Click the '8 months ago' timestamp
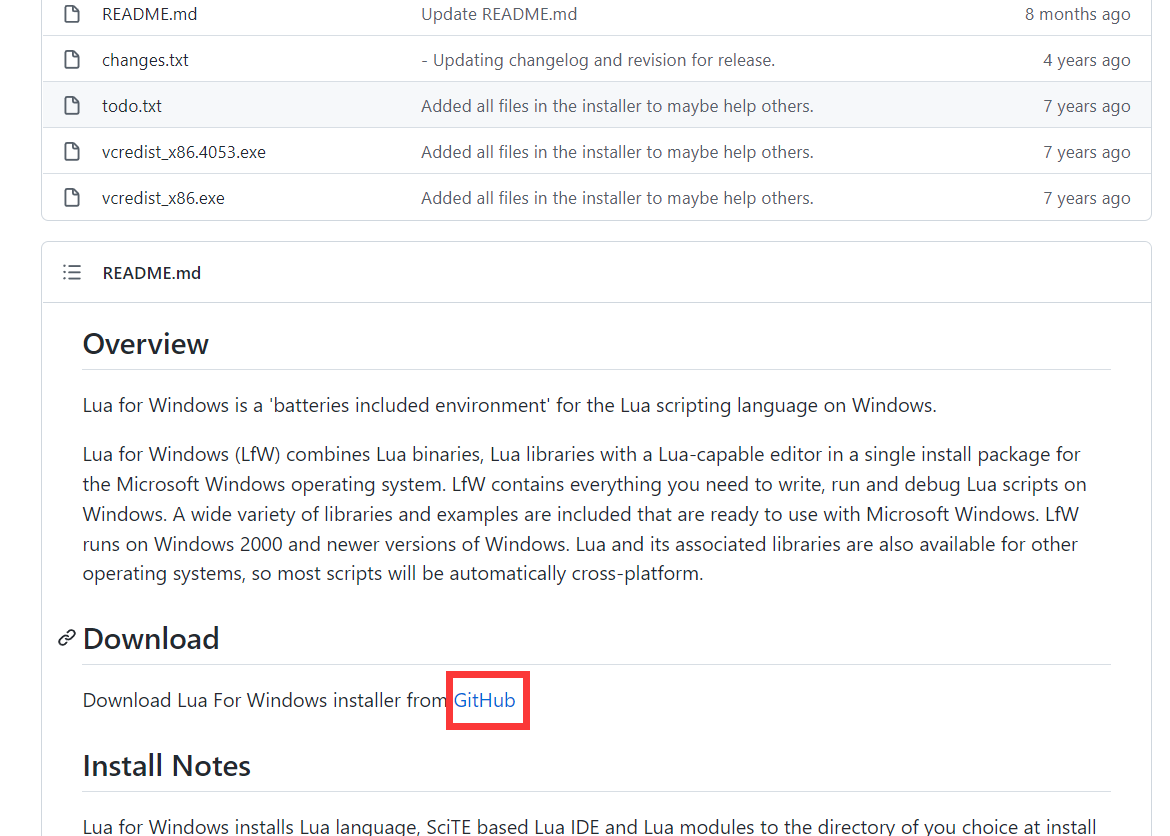The width and height of the screenshot is (1170, 836). [x=1077, y=14]
